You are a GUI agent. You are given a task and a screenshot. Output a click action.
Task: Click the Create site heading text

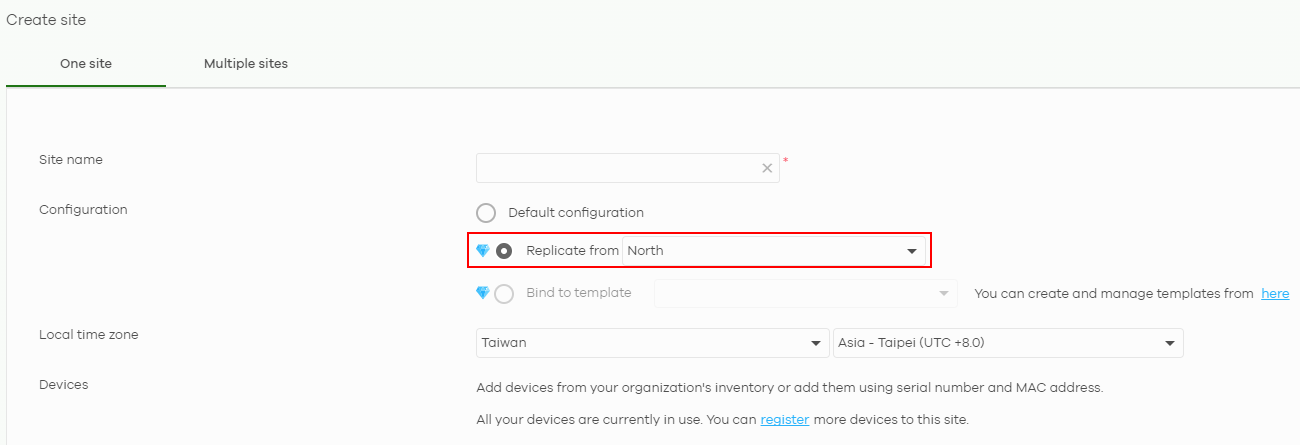(46, 20)
